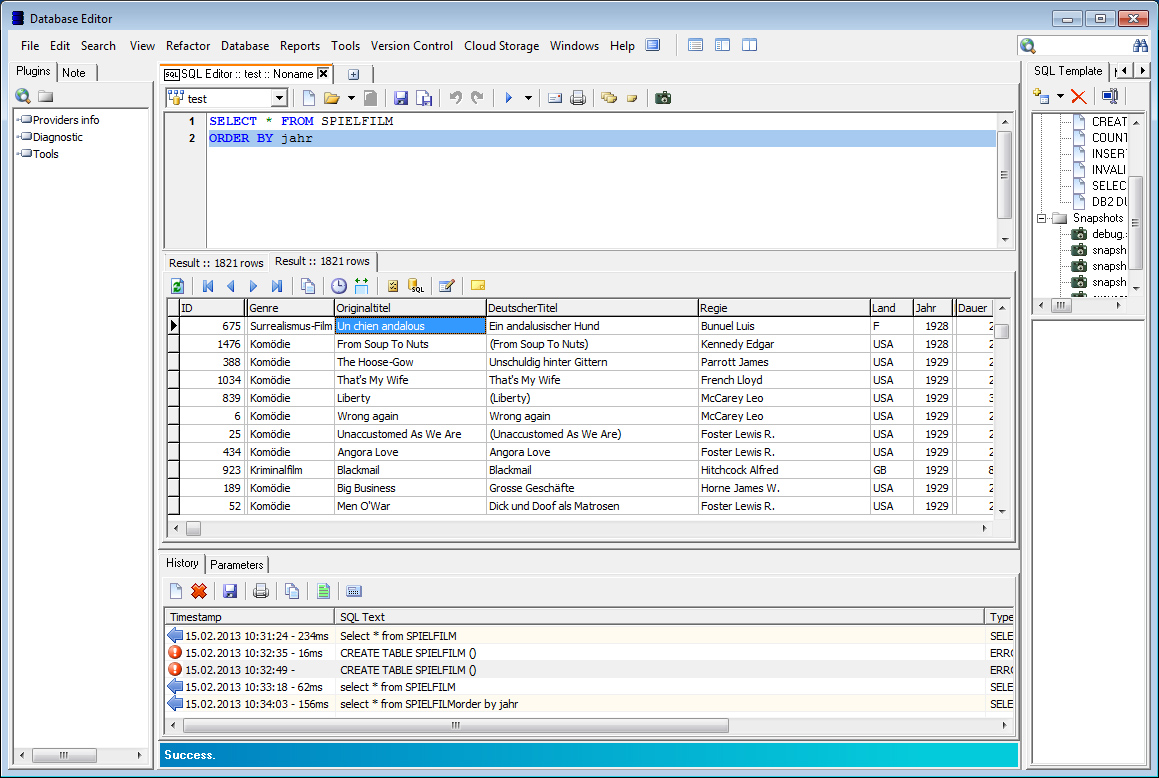This screenshot has height=778, width=1159.
Task: Click the clock icon in result toolbar
Action: (x=339, y=286)
